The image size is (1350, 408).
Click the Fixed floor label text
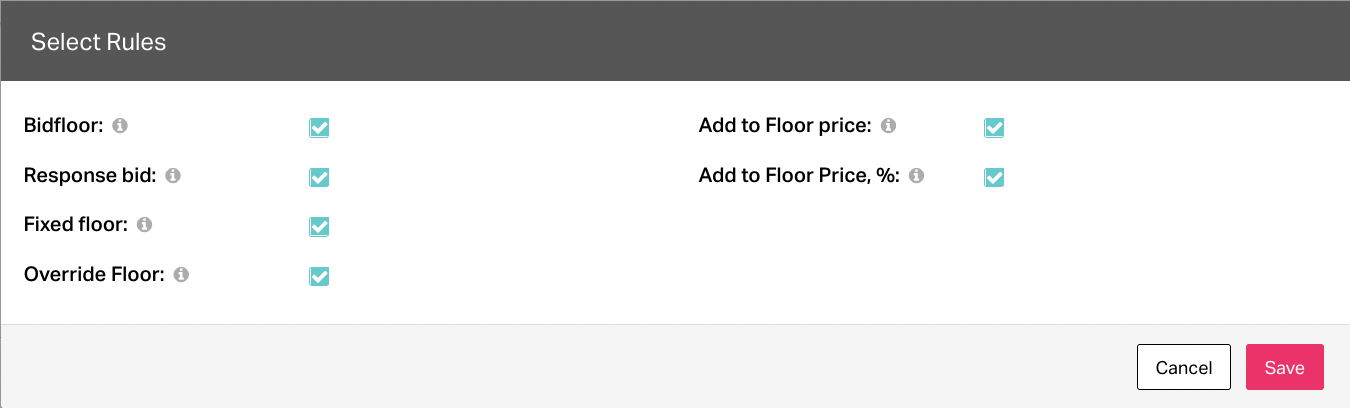click(x=76, y=225)
